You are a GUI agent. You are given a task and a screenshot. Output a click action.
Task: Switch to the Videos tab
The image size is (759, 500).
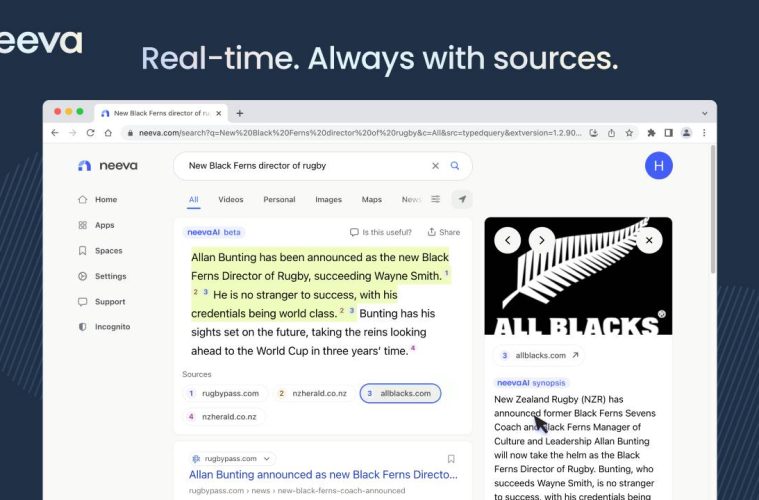click(230, 199)
